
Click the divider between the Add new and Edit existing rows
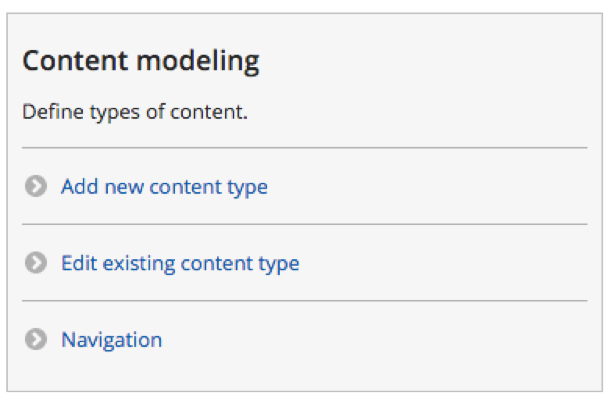tap(305, 225)
